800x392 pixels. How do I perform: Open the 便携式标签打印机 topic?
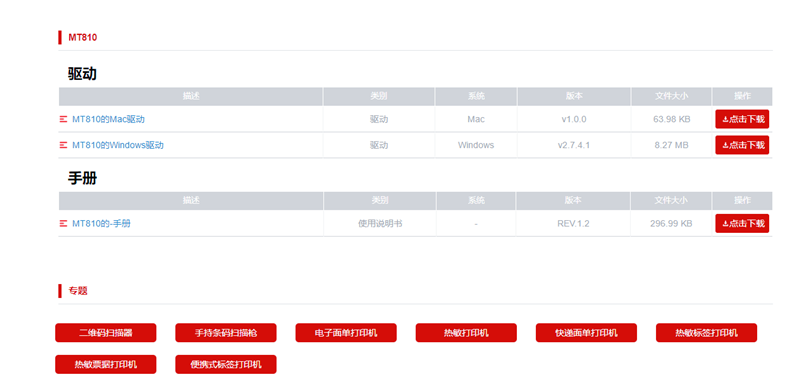click(x=226, y=364)
